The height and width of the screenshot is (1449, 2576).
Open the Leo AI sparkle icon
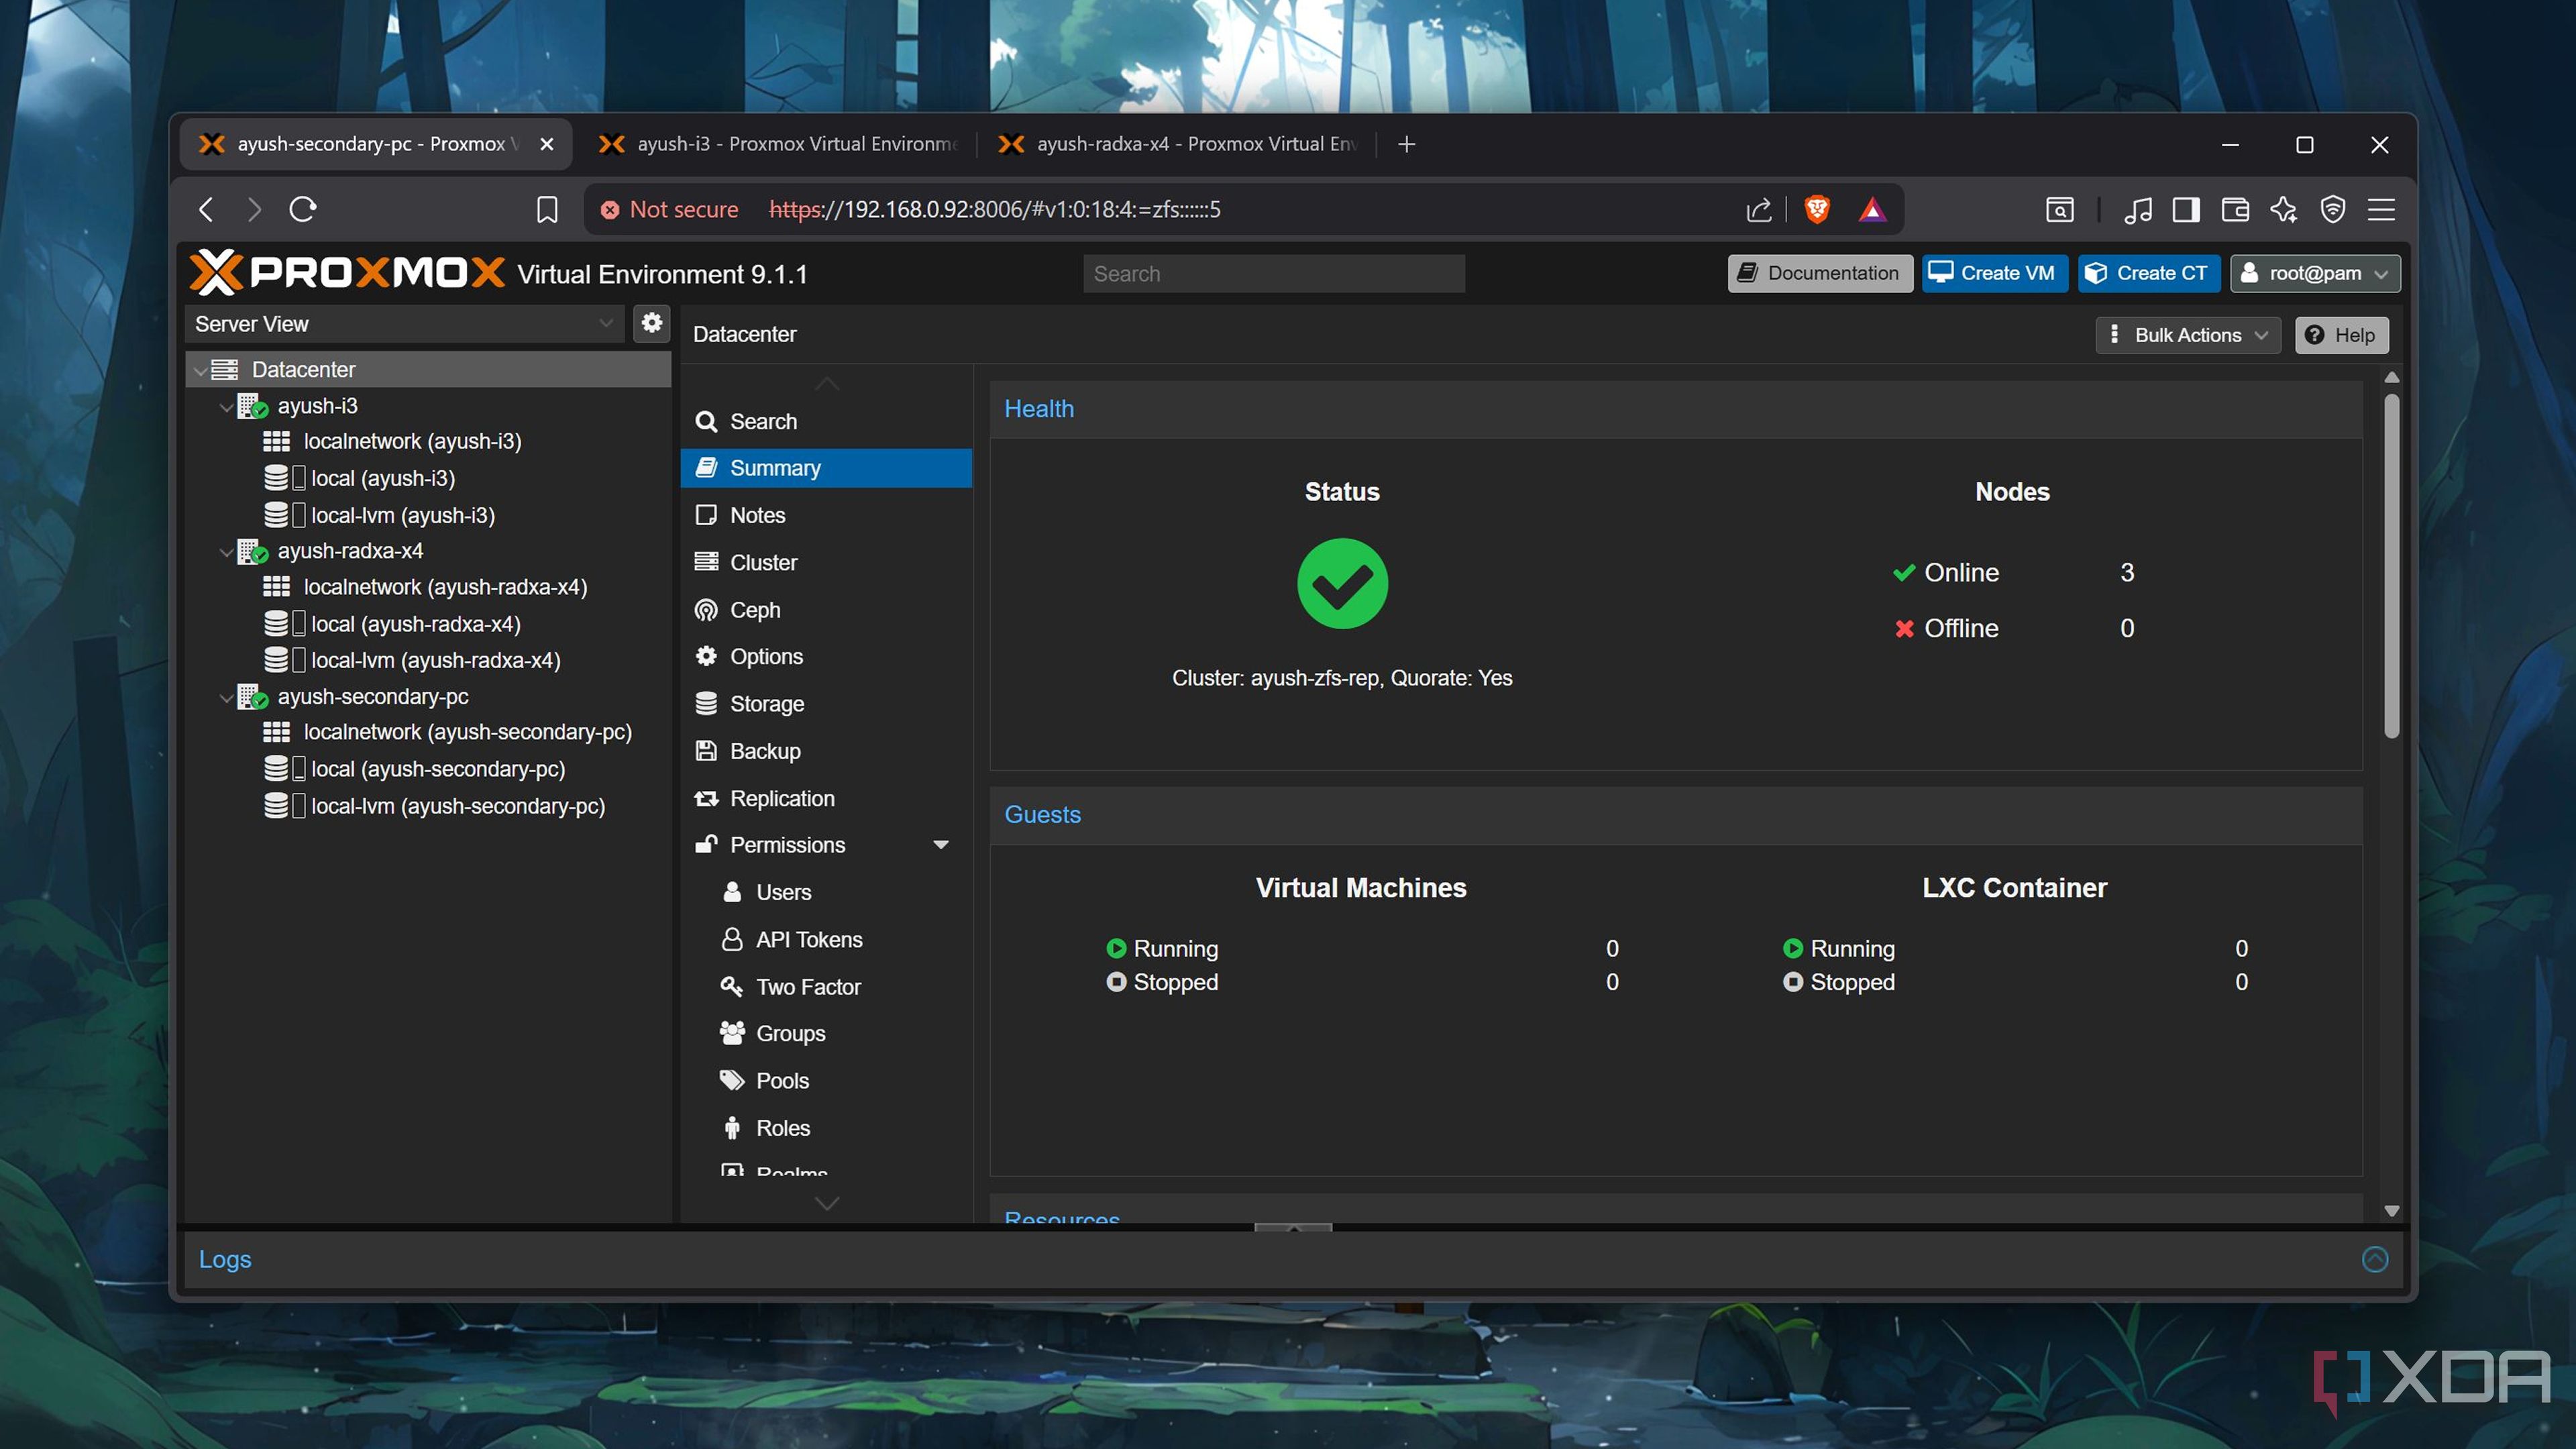coord(2284,209)
